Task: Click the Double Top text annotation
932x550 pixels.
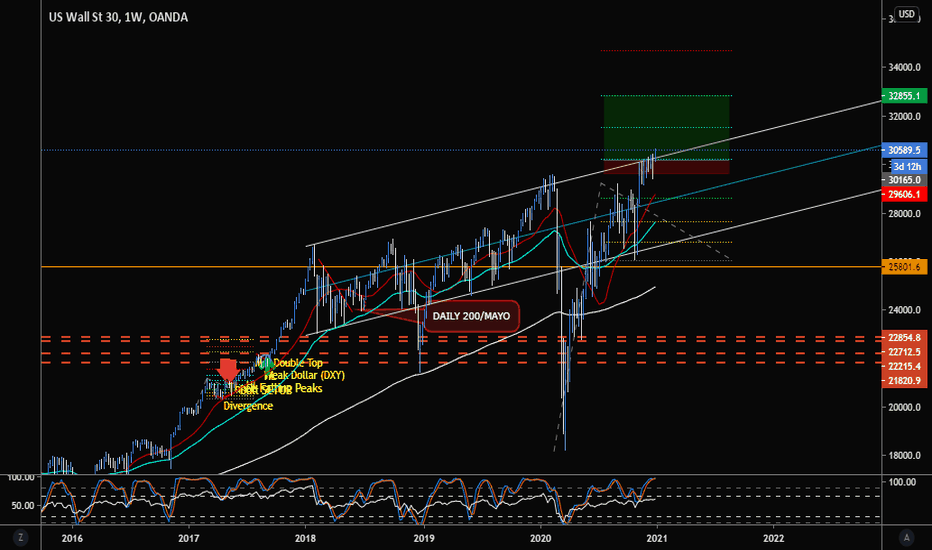Action: (x=298, y=363)
